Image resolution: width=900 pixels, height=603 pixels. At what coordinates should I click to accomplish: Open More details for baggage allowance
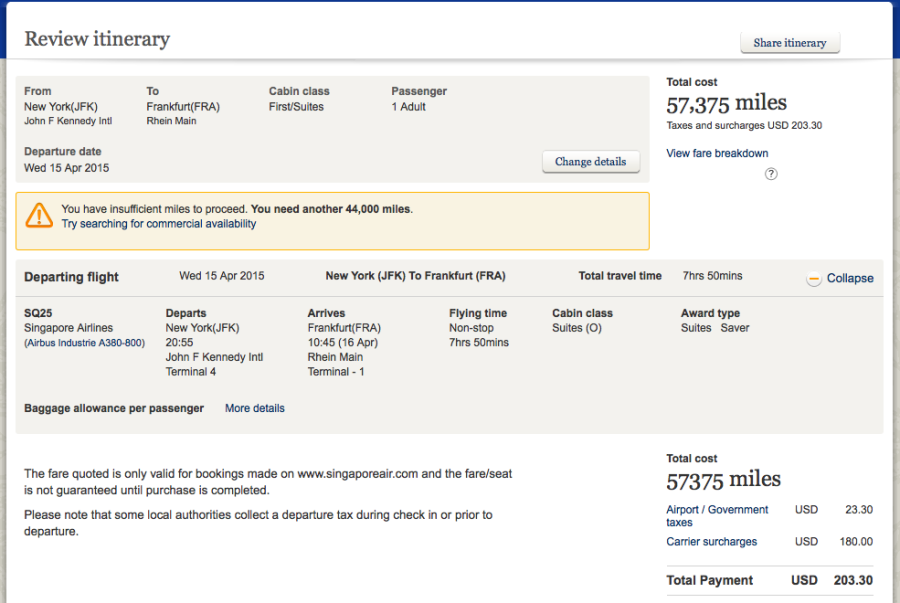click(x=254, y=408)
